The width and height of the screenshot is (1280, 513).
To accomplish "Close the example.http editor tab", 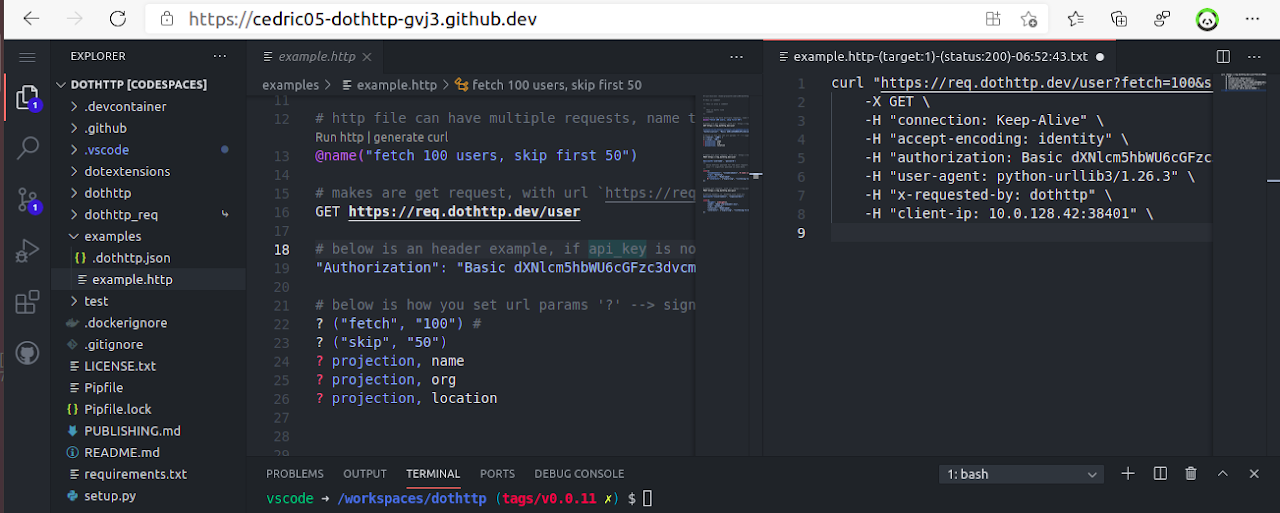I will click(x=366, y=57).
